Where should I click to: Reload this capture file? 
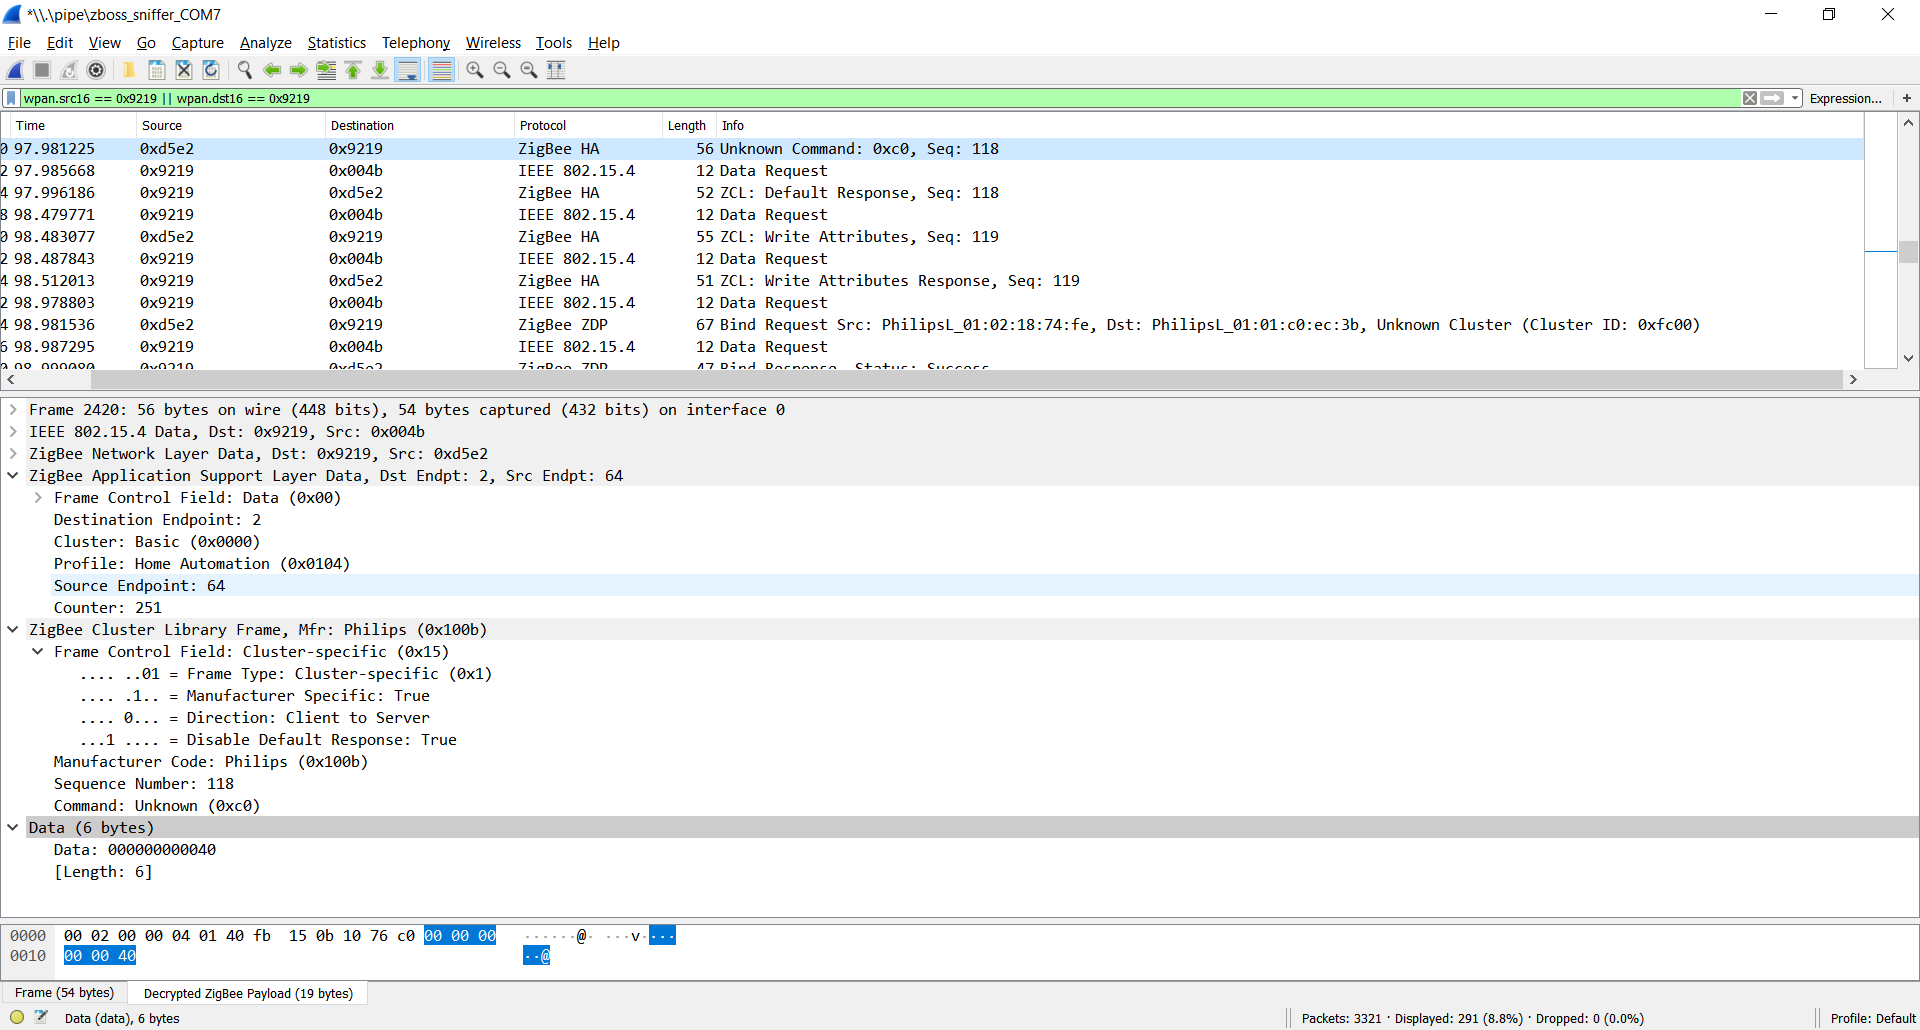[210, 70]
